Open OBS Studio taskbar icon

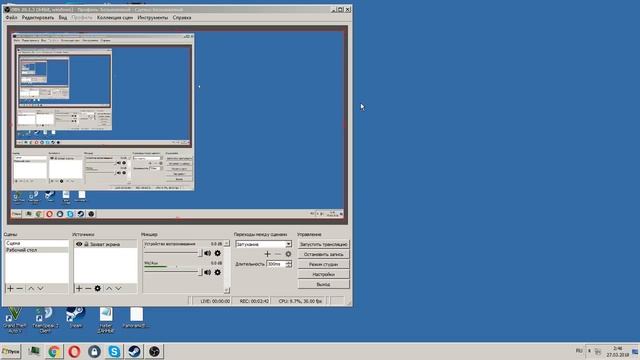[x=154, y=351]
